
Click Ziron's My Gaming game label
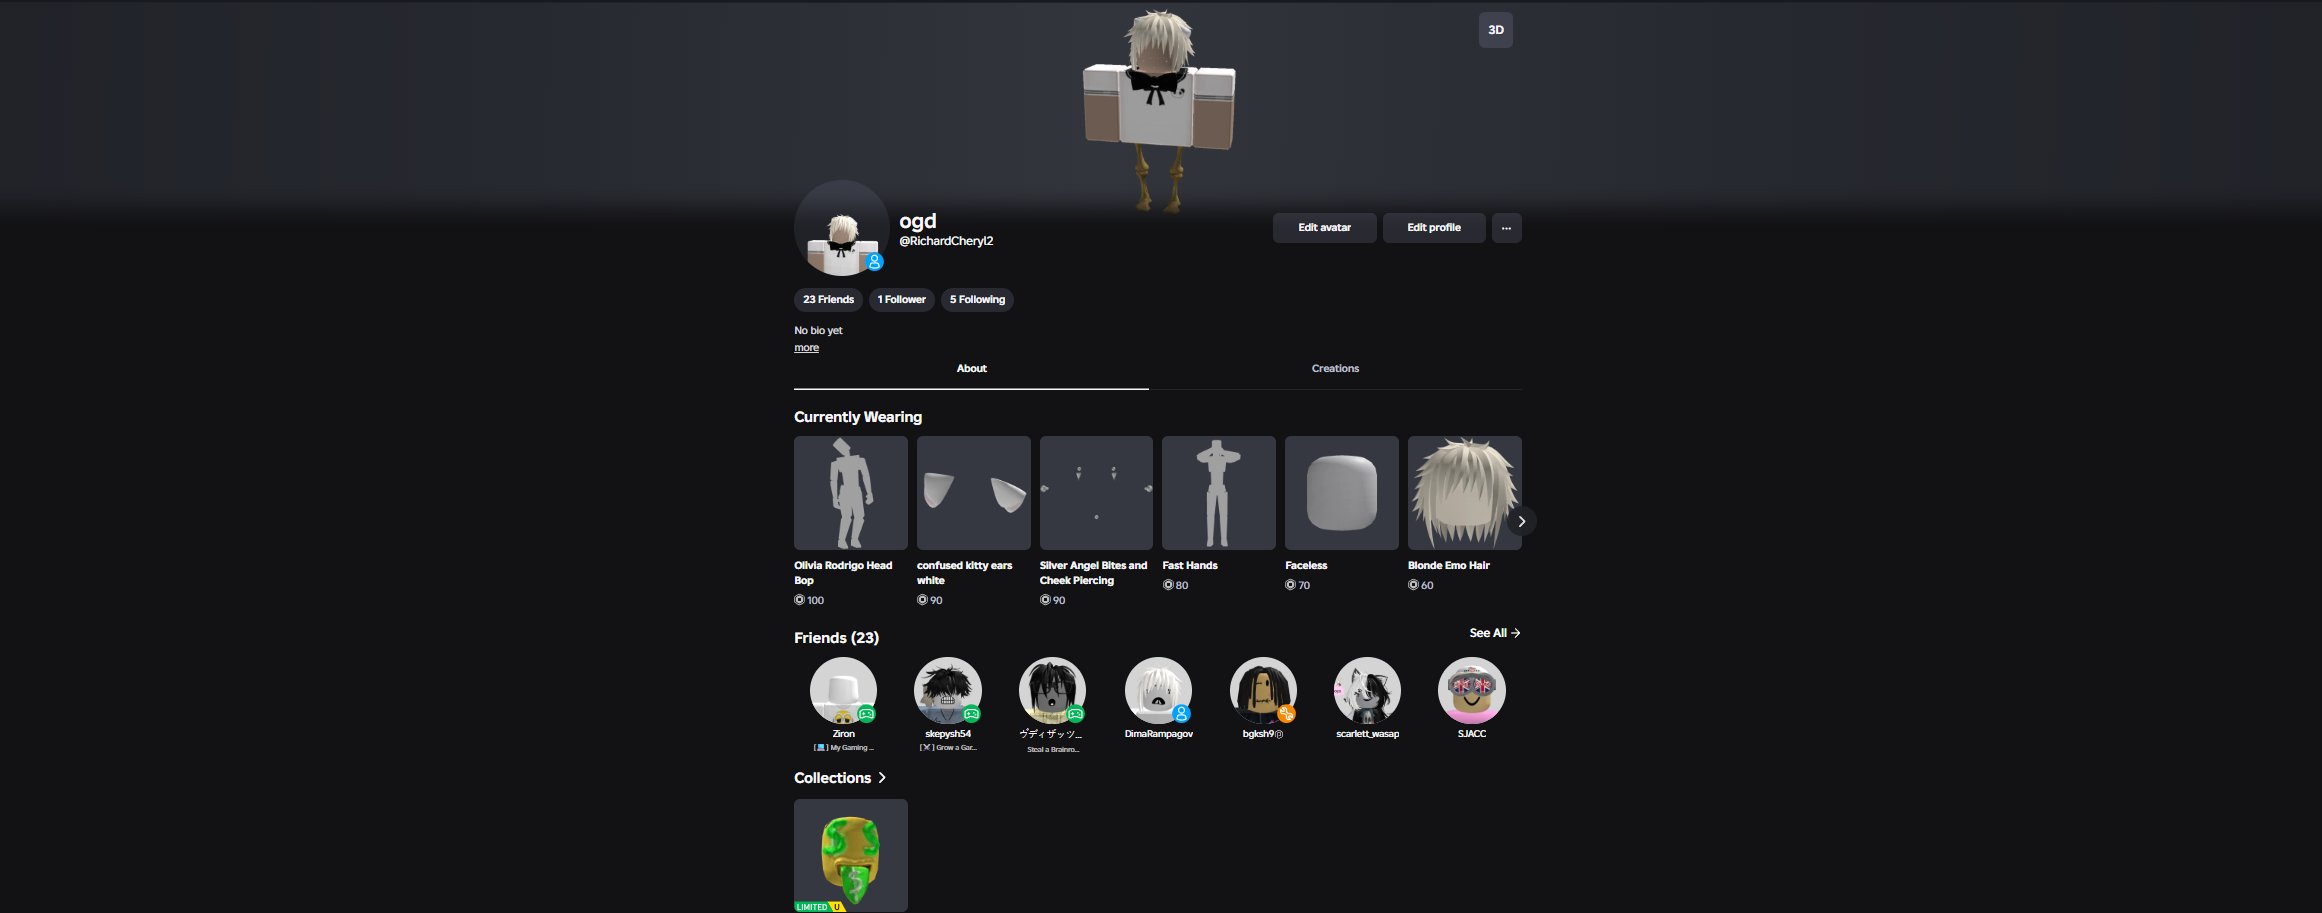843,748
